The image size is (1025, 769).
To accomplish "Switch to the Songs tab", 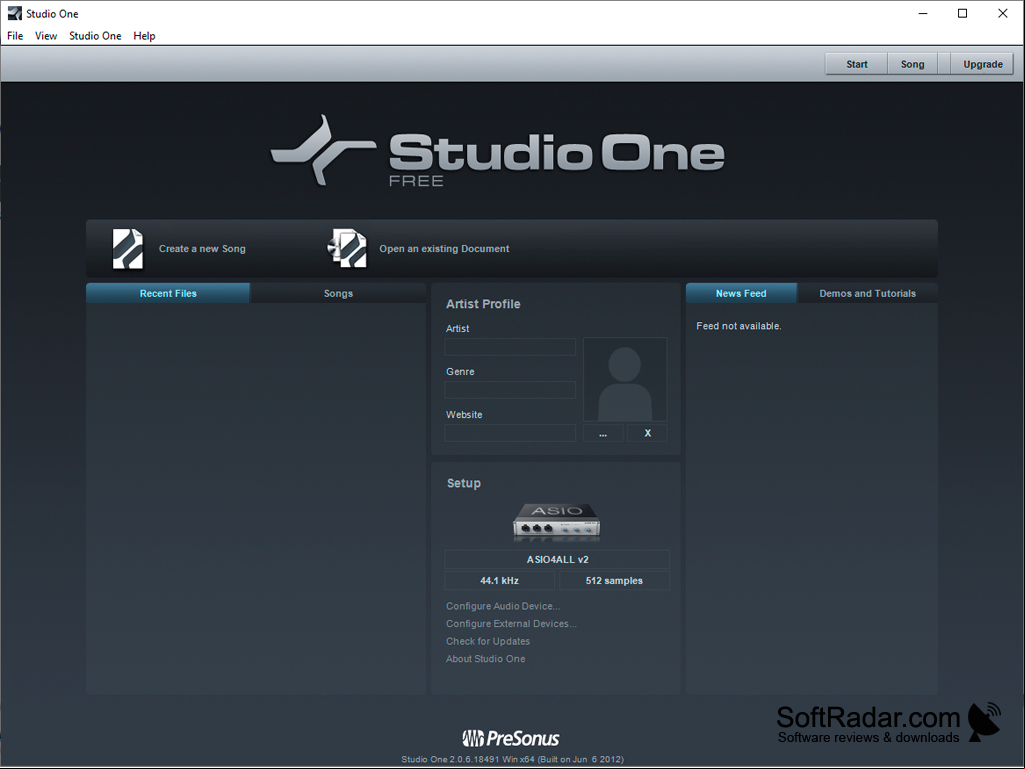I will pyautogui.click(x=338, y=294).
